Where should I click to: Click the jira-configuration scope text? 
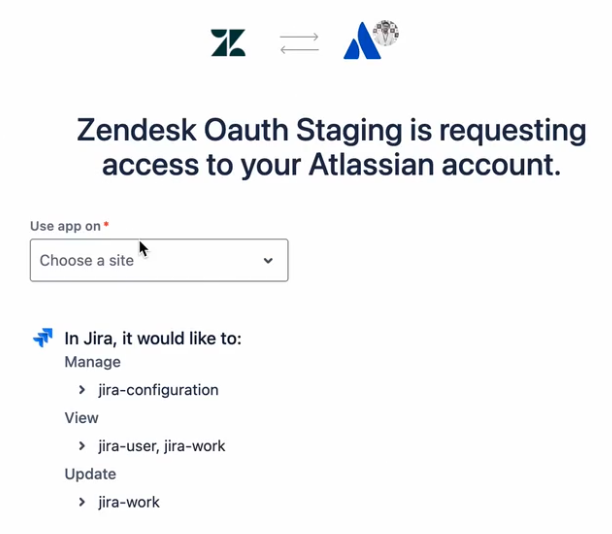[x=158, y=390]
